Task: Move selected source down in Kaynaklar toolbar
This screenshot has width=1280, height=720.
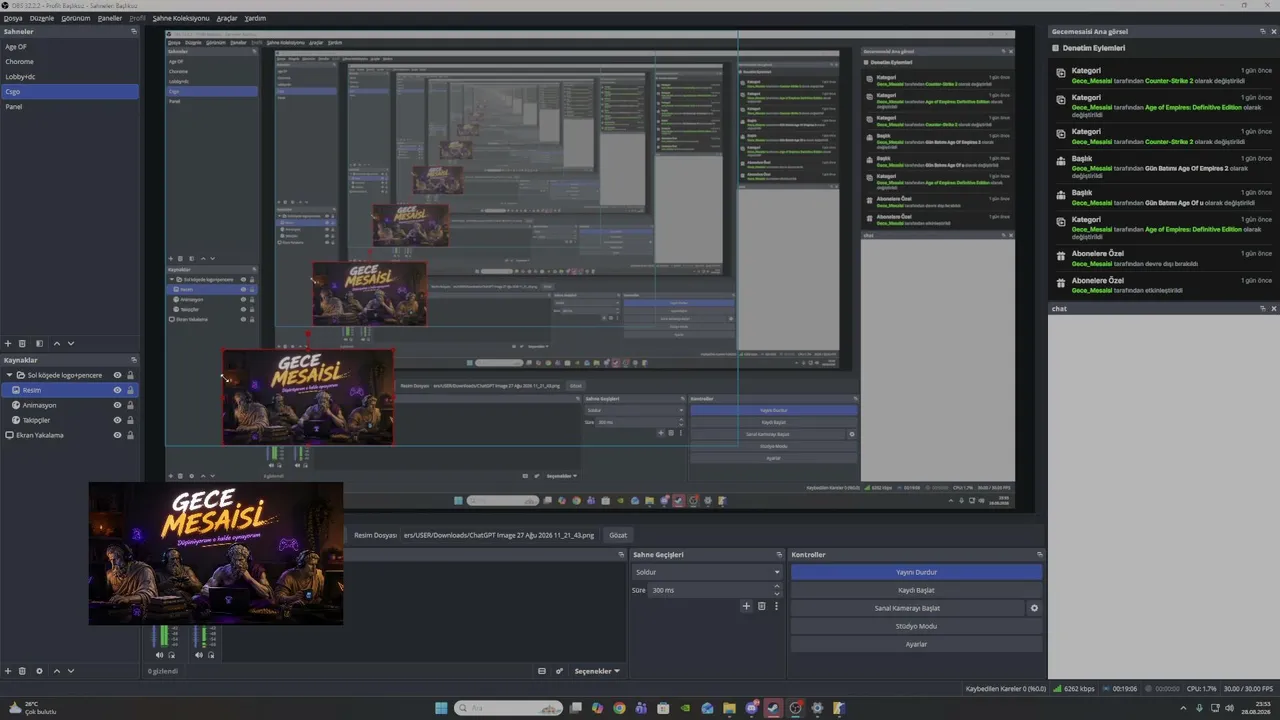Action: 71,671
